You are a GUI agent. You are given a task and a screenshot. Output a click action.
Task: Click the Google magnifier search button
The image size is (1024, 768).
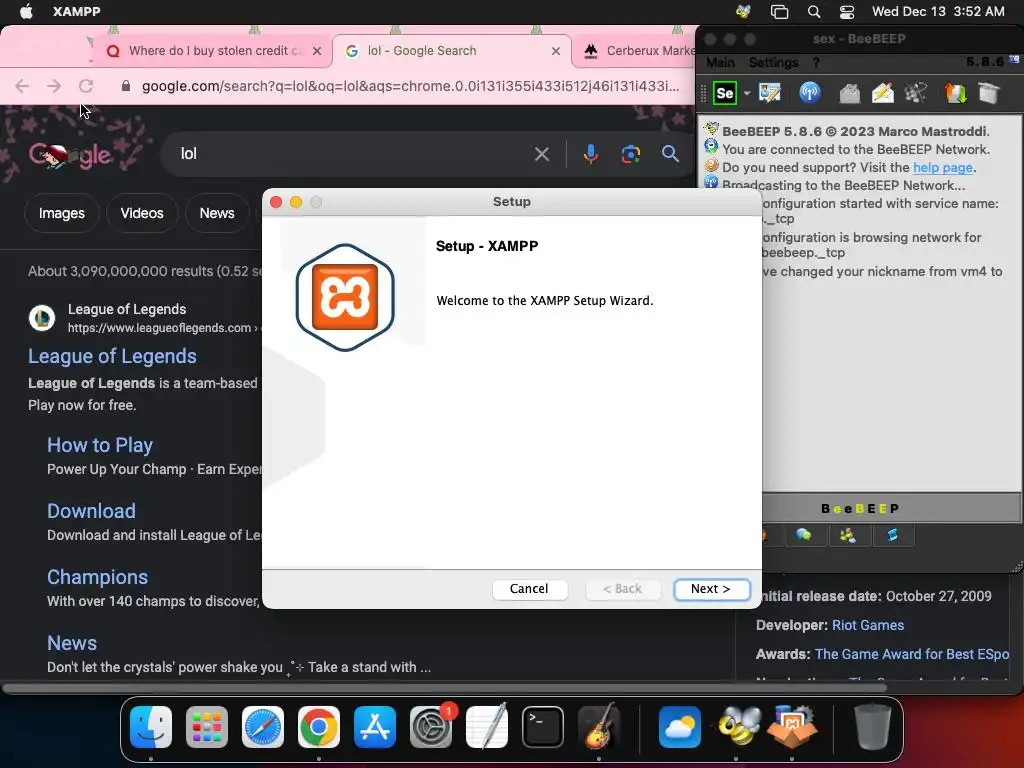coord(670,154)
